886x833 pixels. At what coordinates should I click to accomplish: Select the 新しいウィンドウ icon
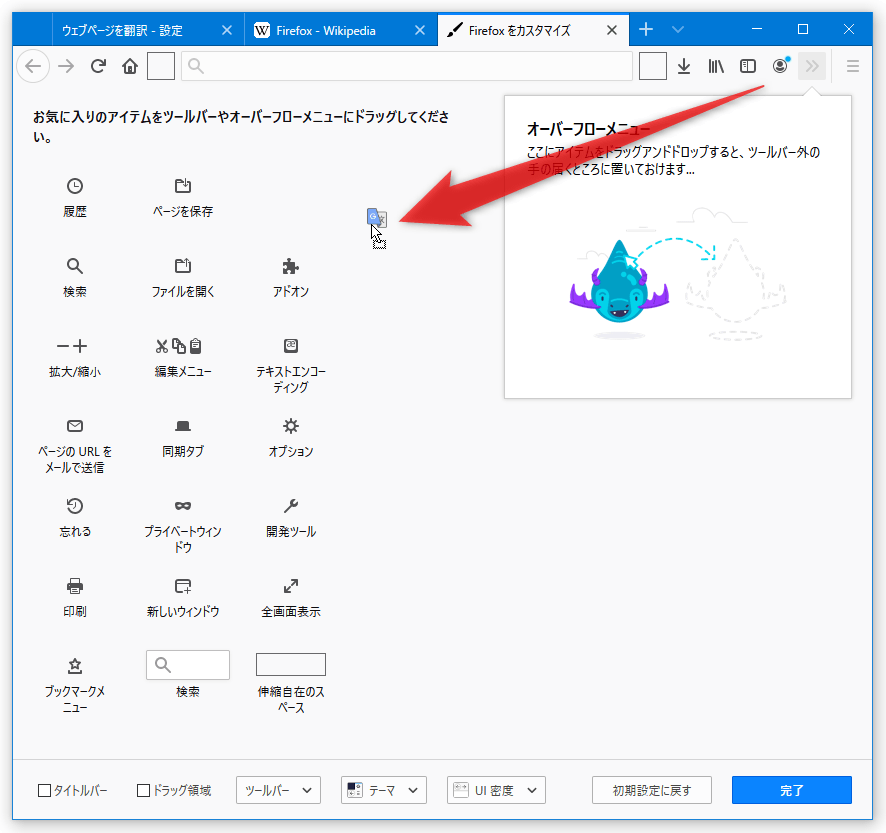tap(183, 586)
